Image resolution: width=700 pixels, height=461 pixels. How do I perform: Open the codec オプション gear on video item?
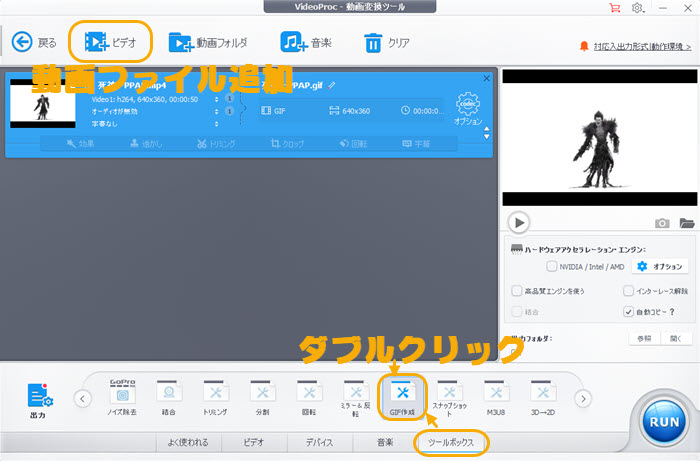click(467, 105)
